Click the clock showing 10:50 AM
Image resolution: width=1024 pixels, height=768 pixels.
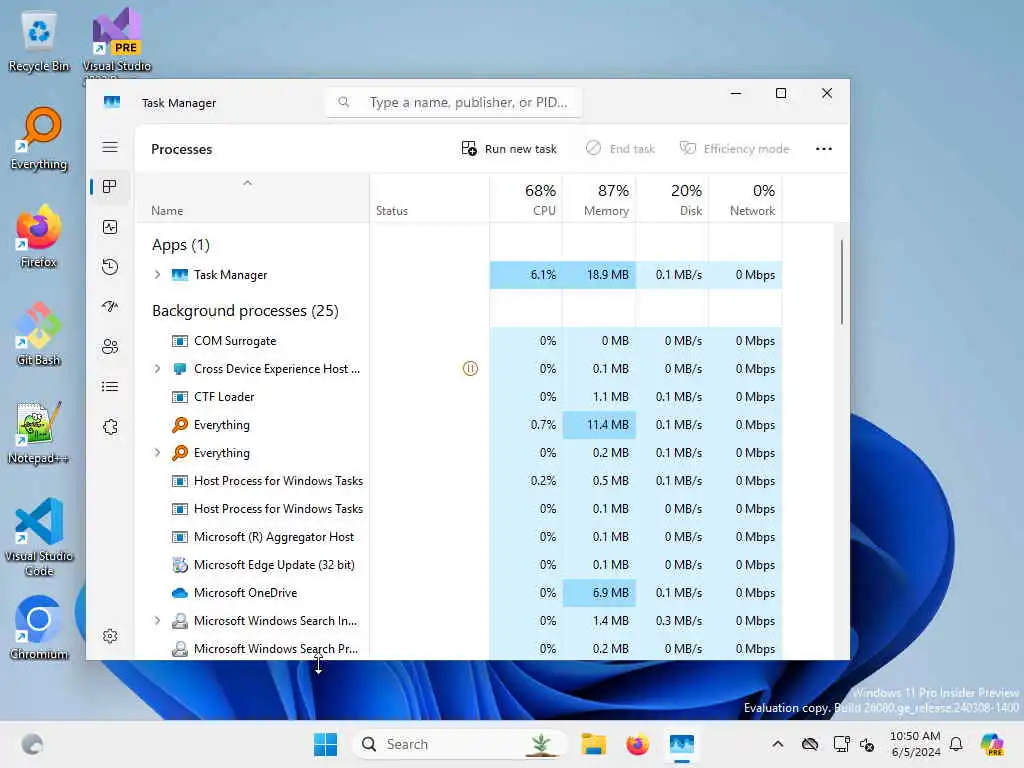tap(915, 744)
